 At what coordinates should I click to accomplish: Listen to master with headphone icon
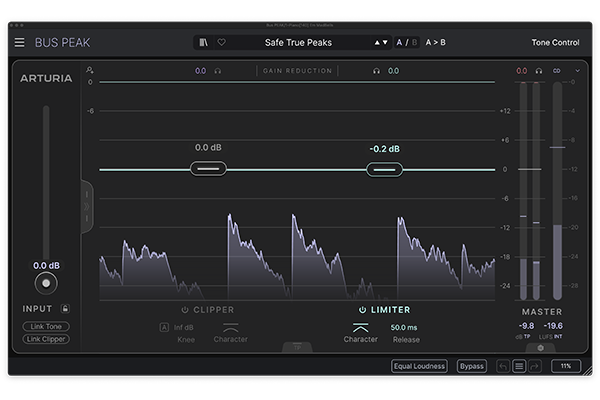click(x=539, y=71)
